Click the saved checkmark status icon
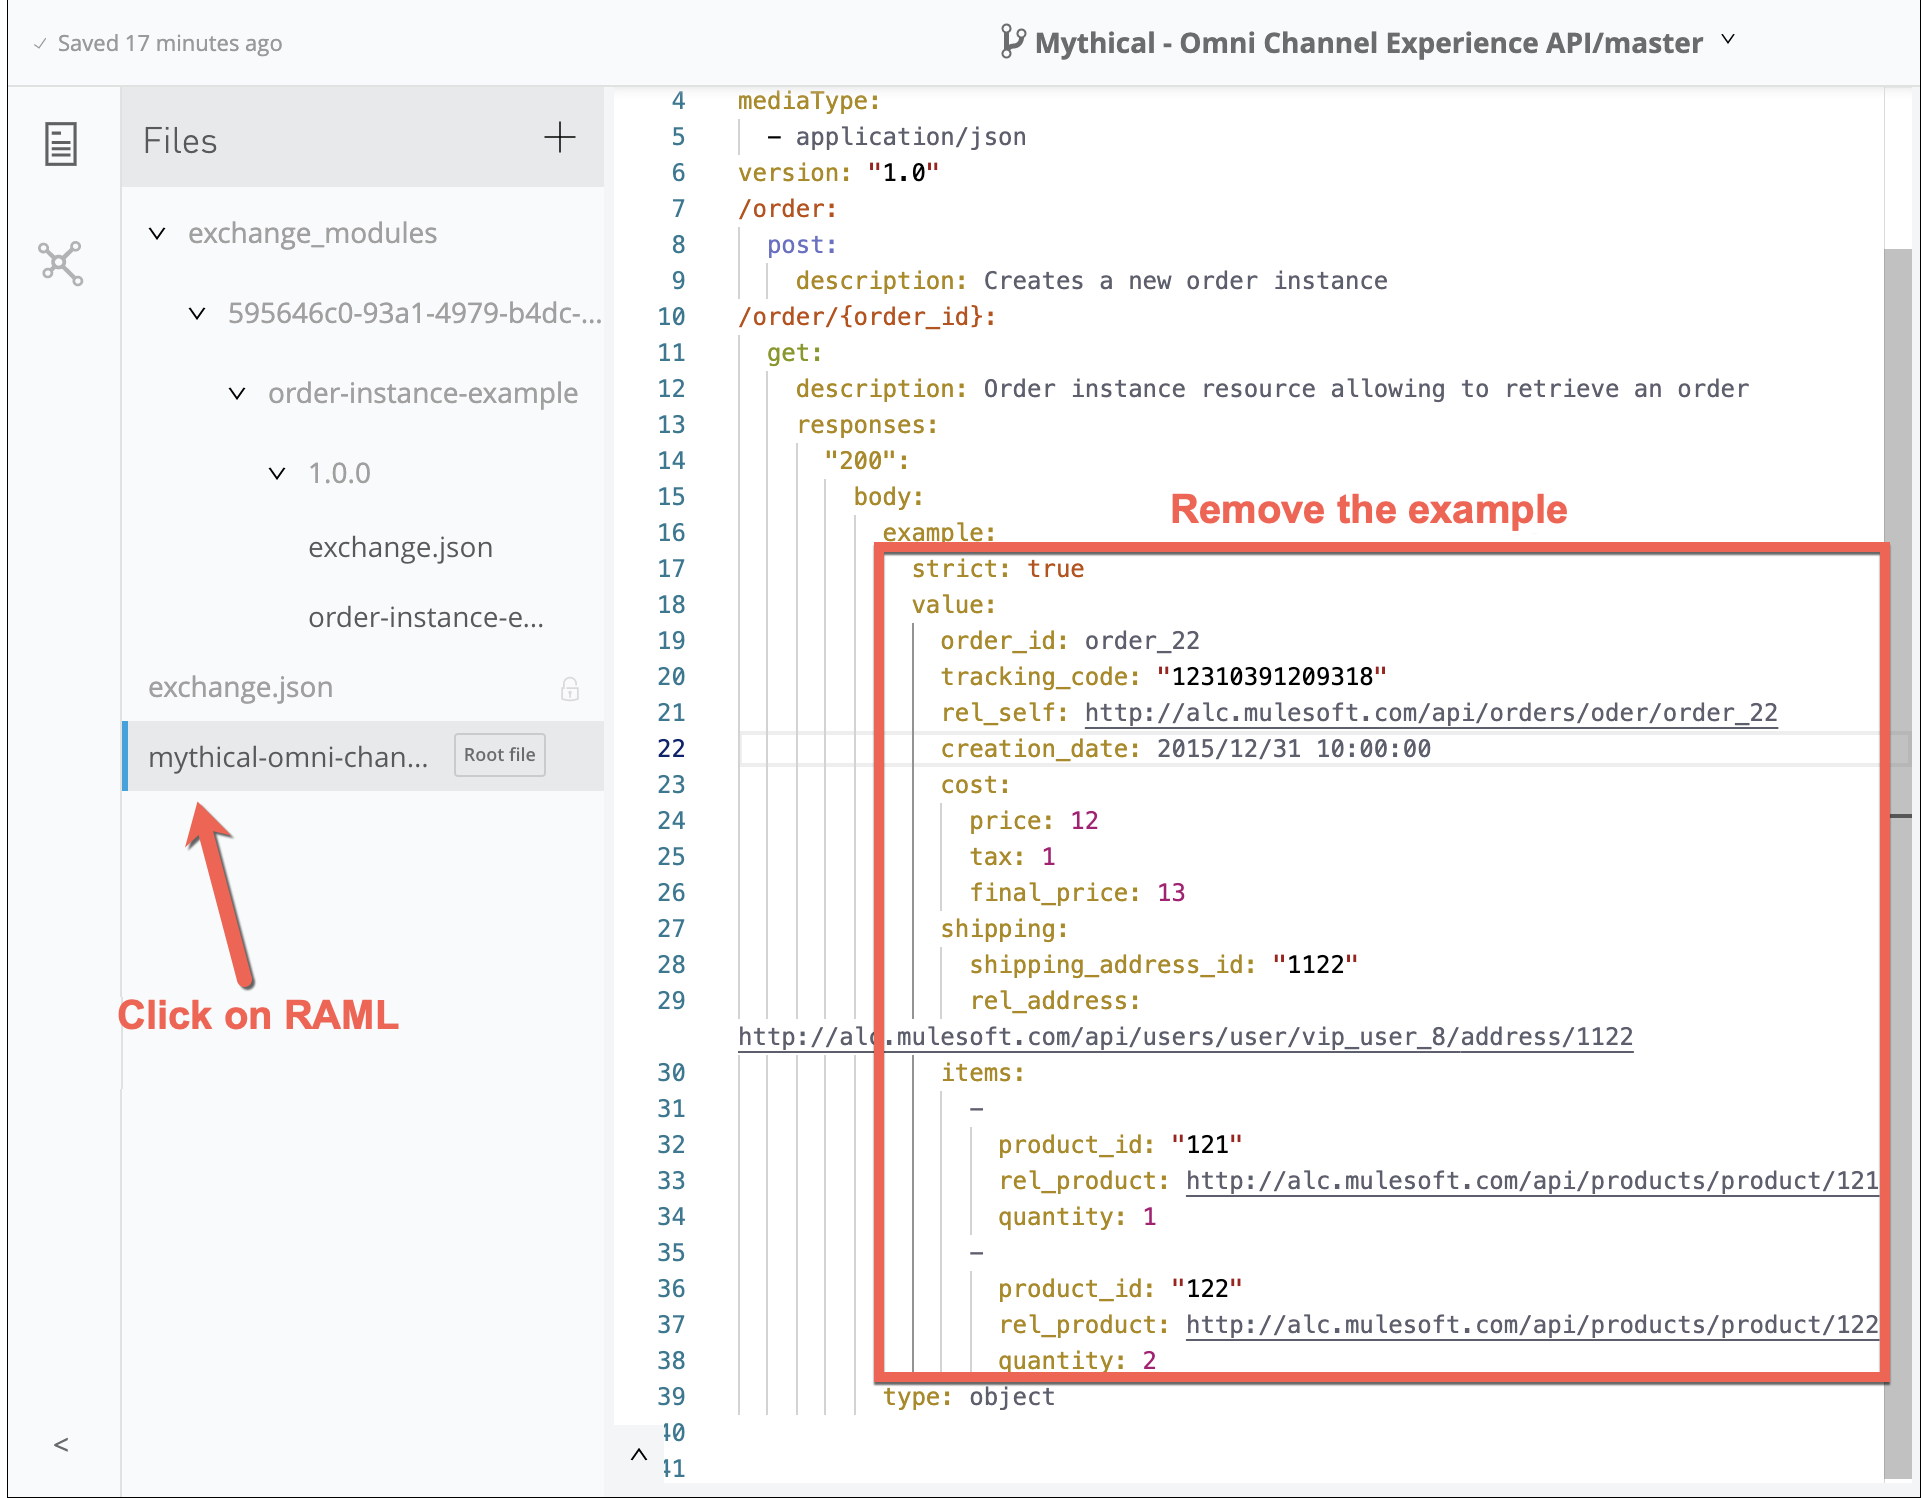Image resolution: width=1921 pixels, height=1498 pixels. pos(40,44)
